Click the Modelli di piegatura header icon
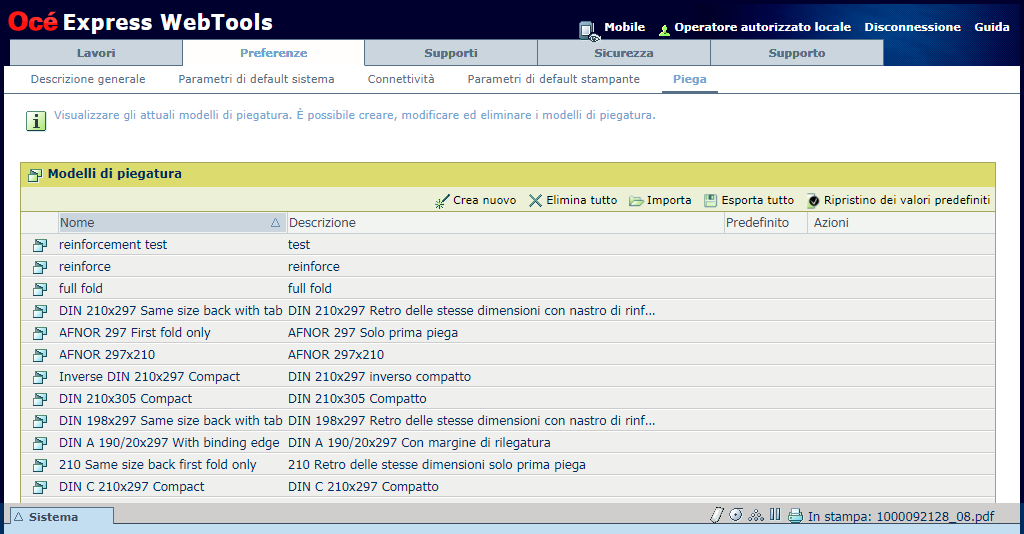 35,175
